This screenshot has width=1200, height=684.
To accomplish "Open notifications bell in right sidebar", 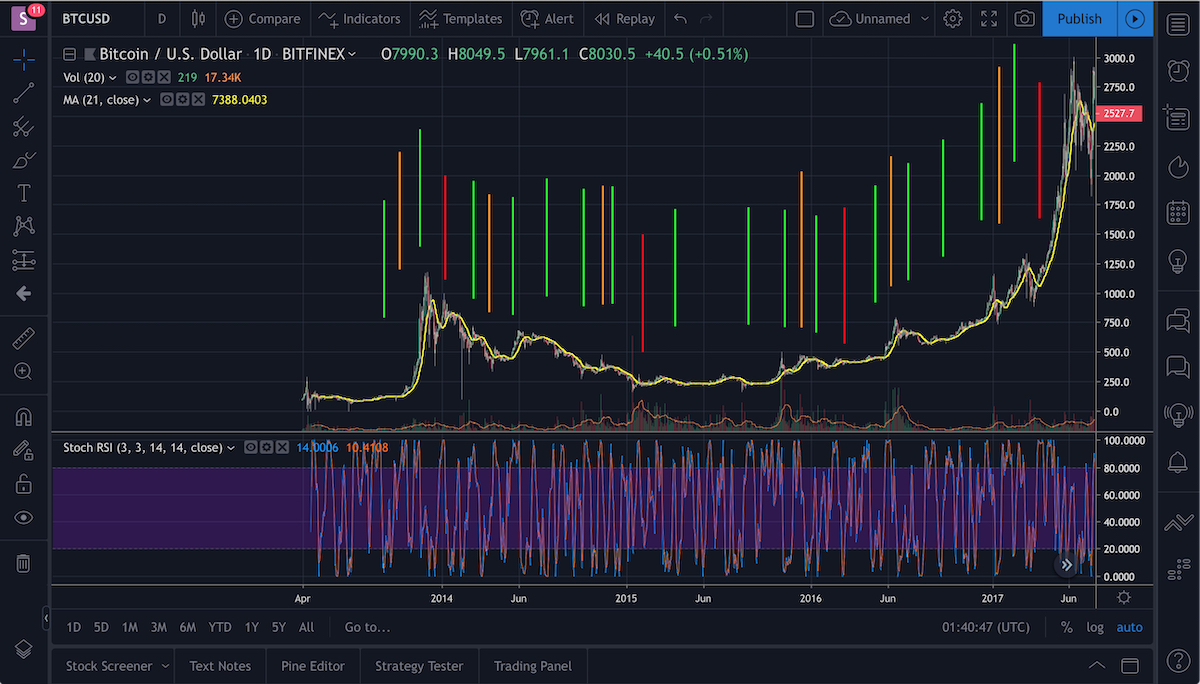I will [x=1178, y=463].
